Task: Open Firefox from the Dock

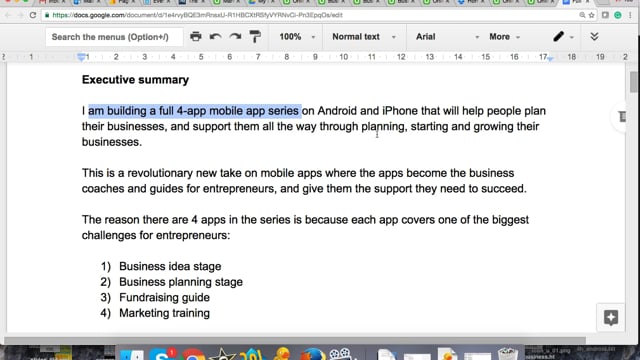Action: [x=313, y=353]
